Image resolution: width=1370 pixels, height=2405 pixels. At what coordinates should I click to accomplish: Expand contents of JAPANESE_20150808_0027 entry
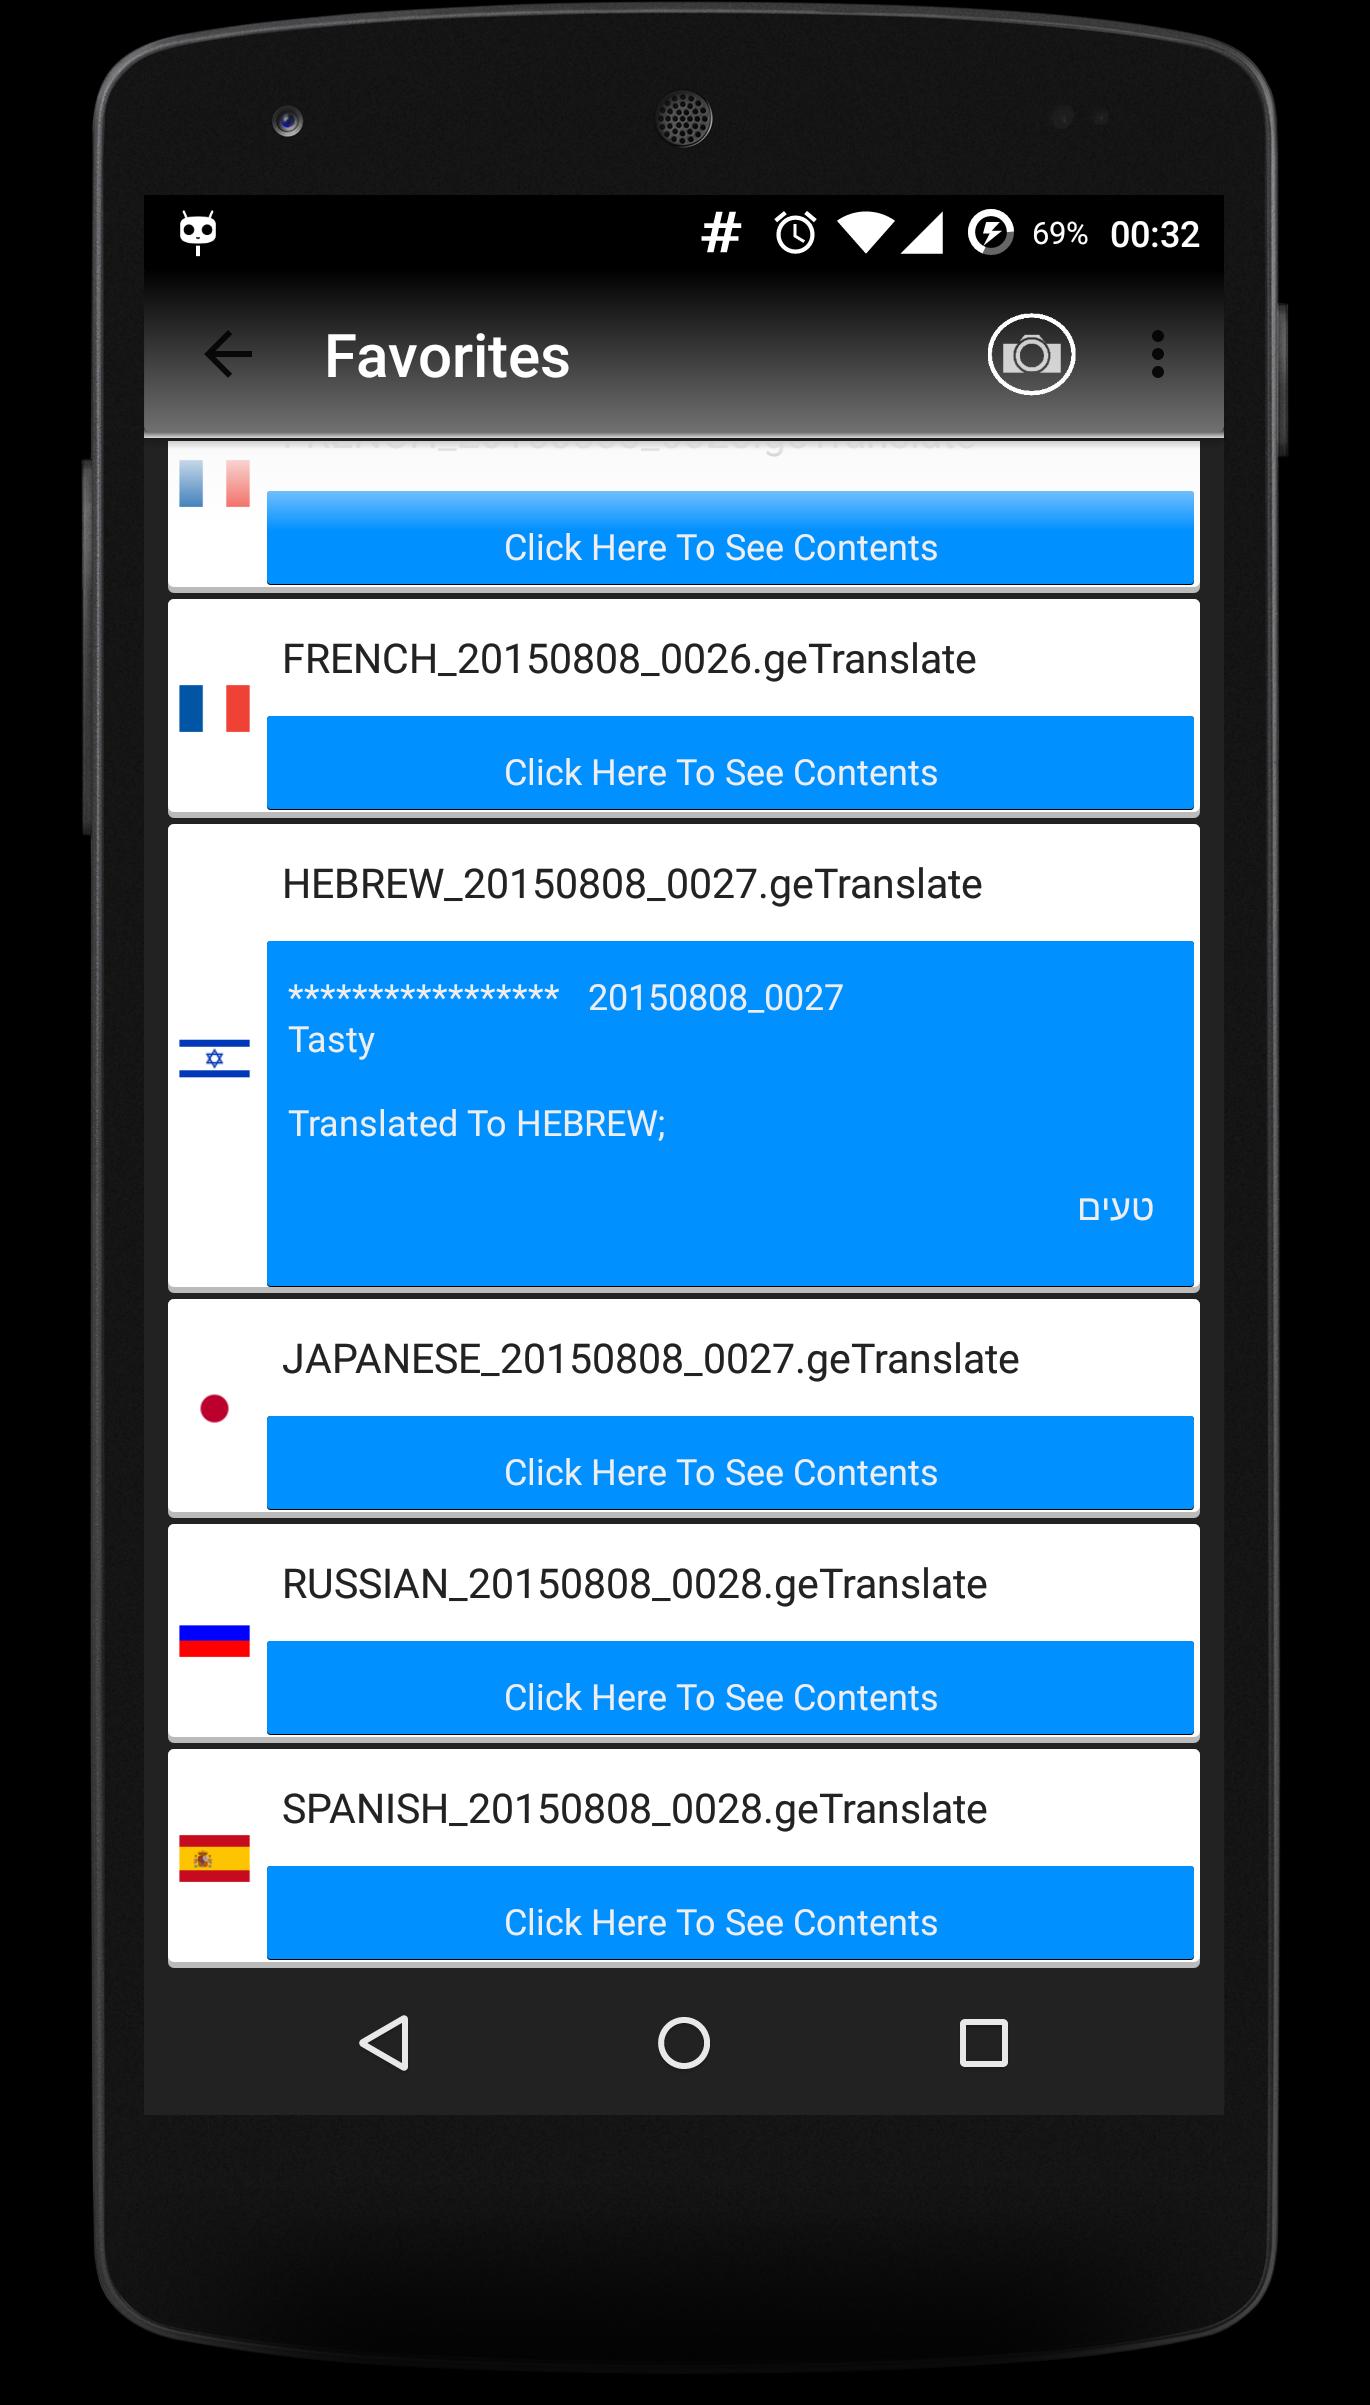click(730, 1462)
